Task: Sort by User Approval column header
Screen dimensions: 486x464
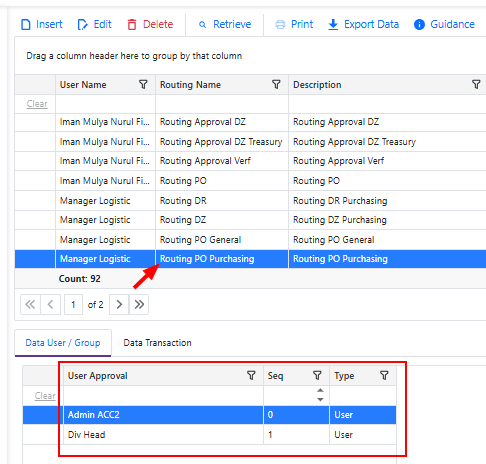Action: point(98,376)
